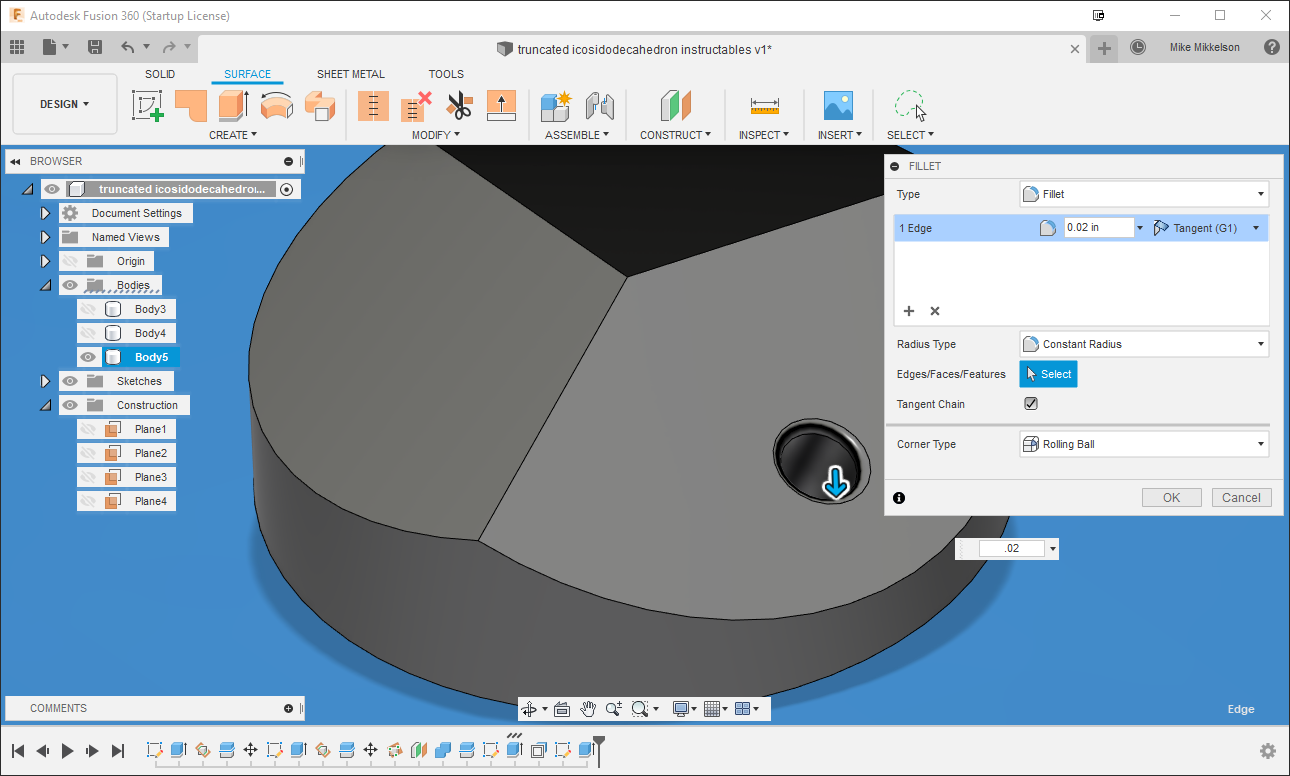Viewport: 1290px width, 776px height.
Task: Open the Extend surface tool
Action: (x=501, y=105)
